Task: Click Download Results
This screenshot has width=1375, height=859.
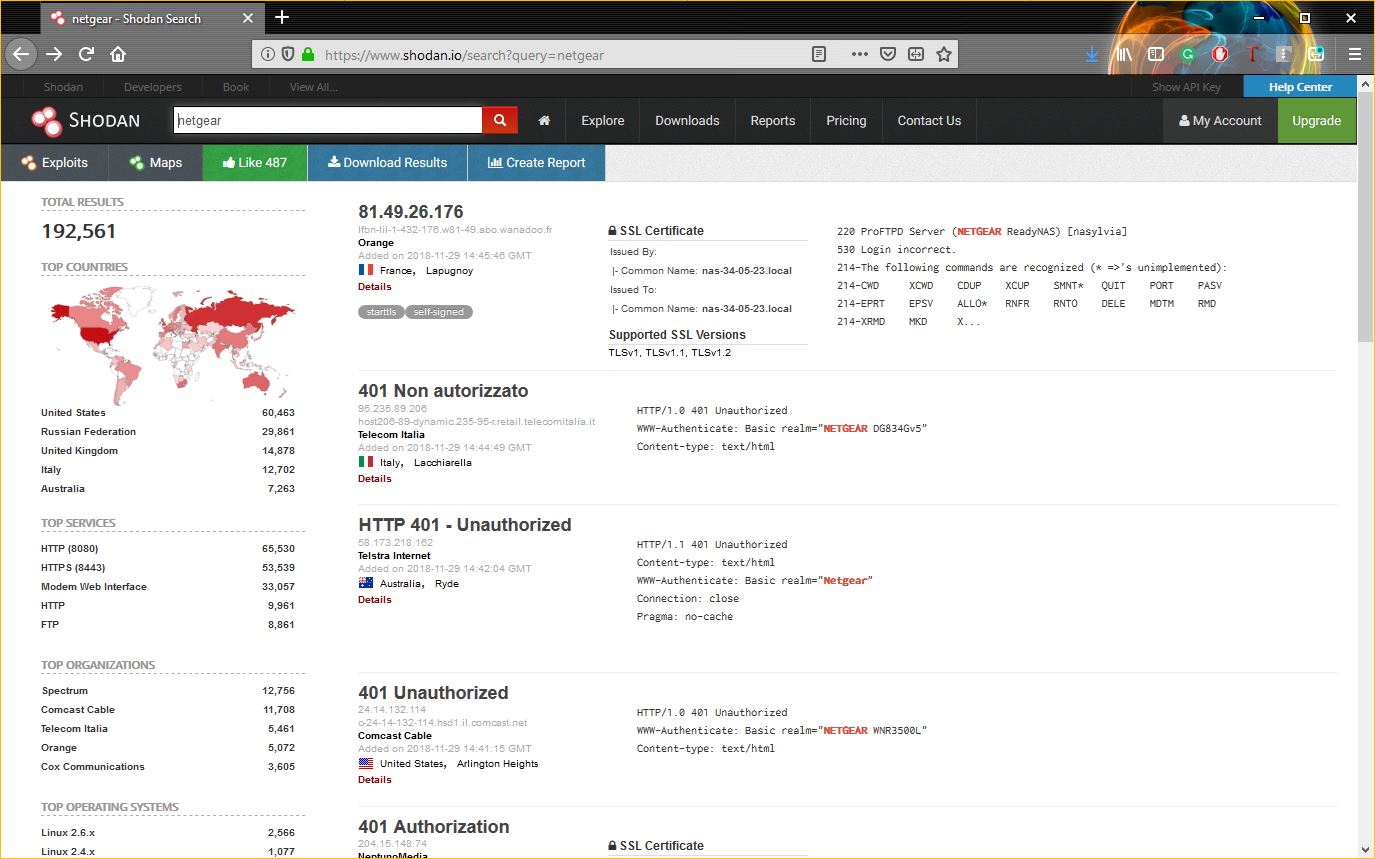Action: pos(387,162)
